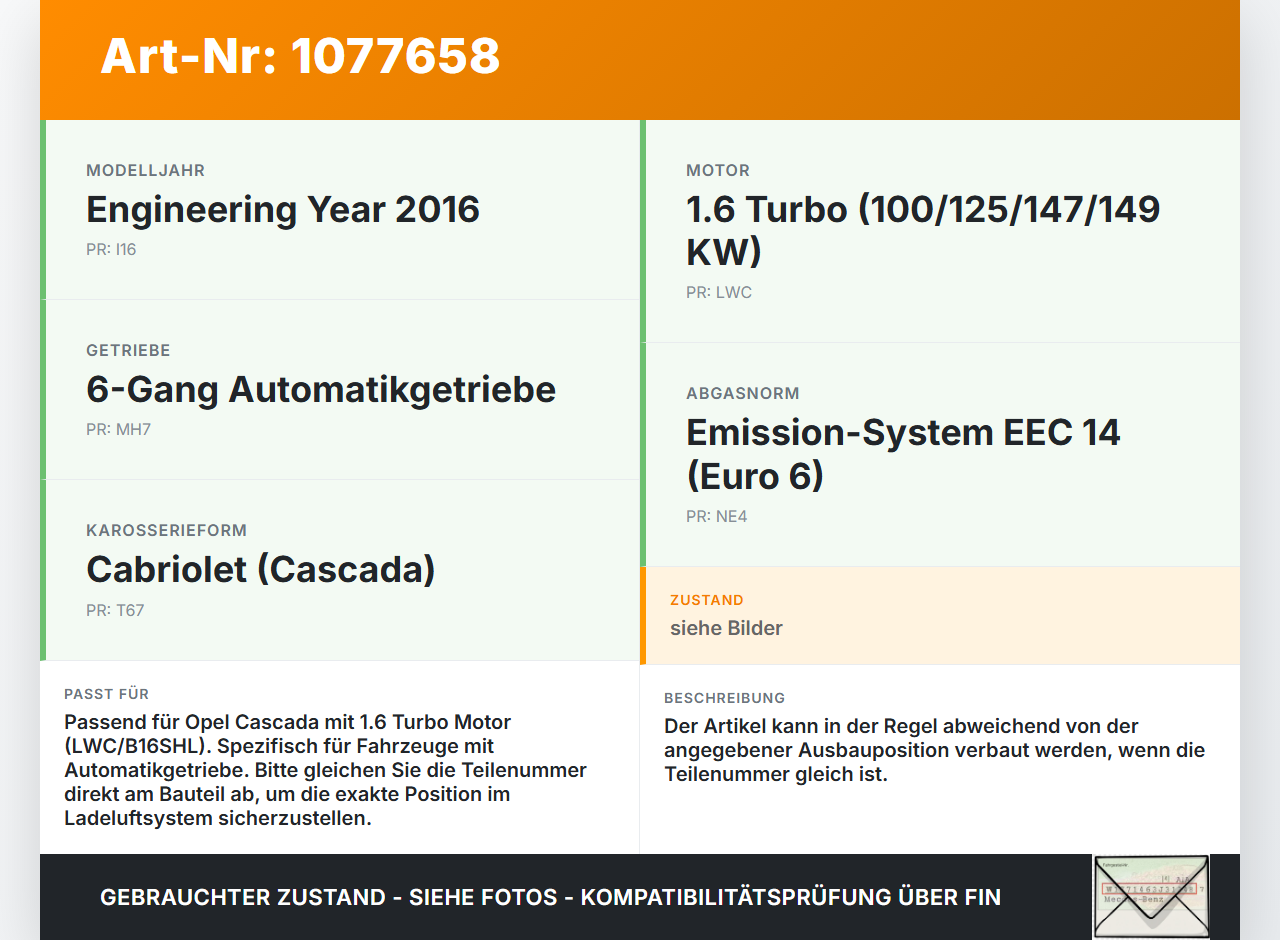Click the 'BESCHREIBUNG' label
This screenshot has height=940, width=1280.
(725, 698)
